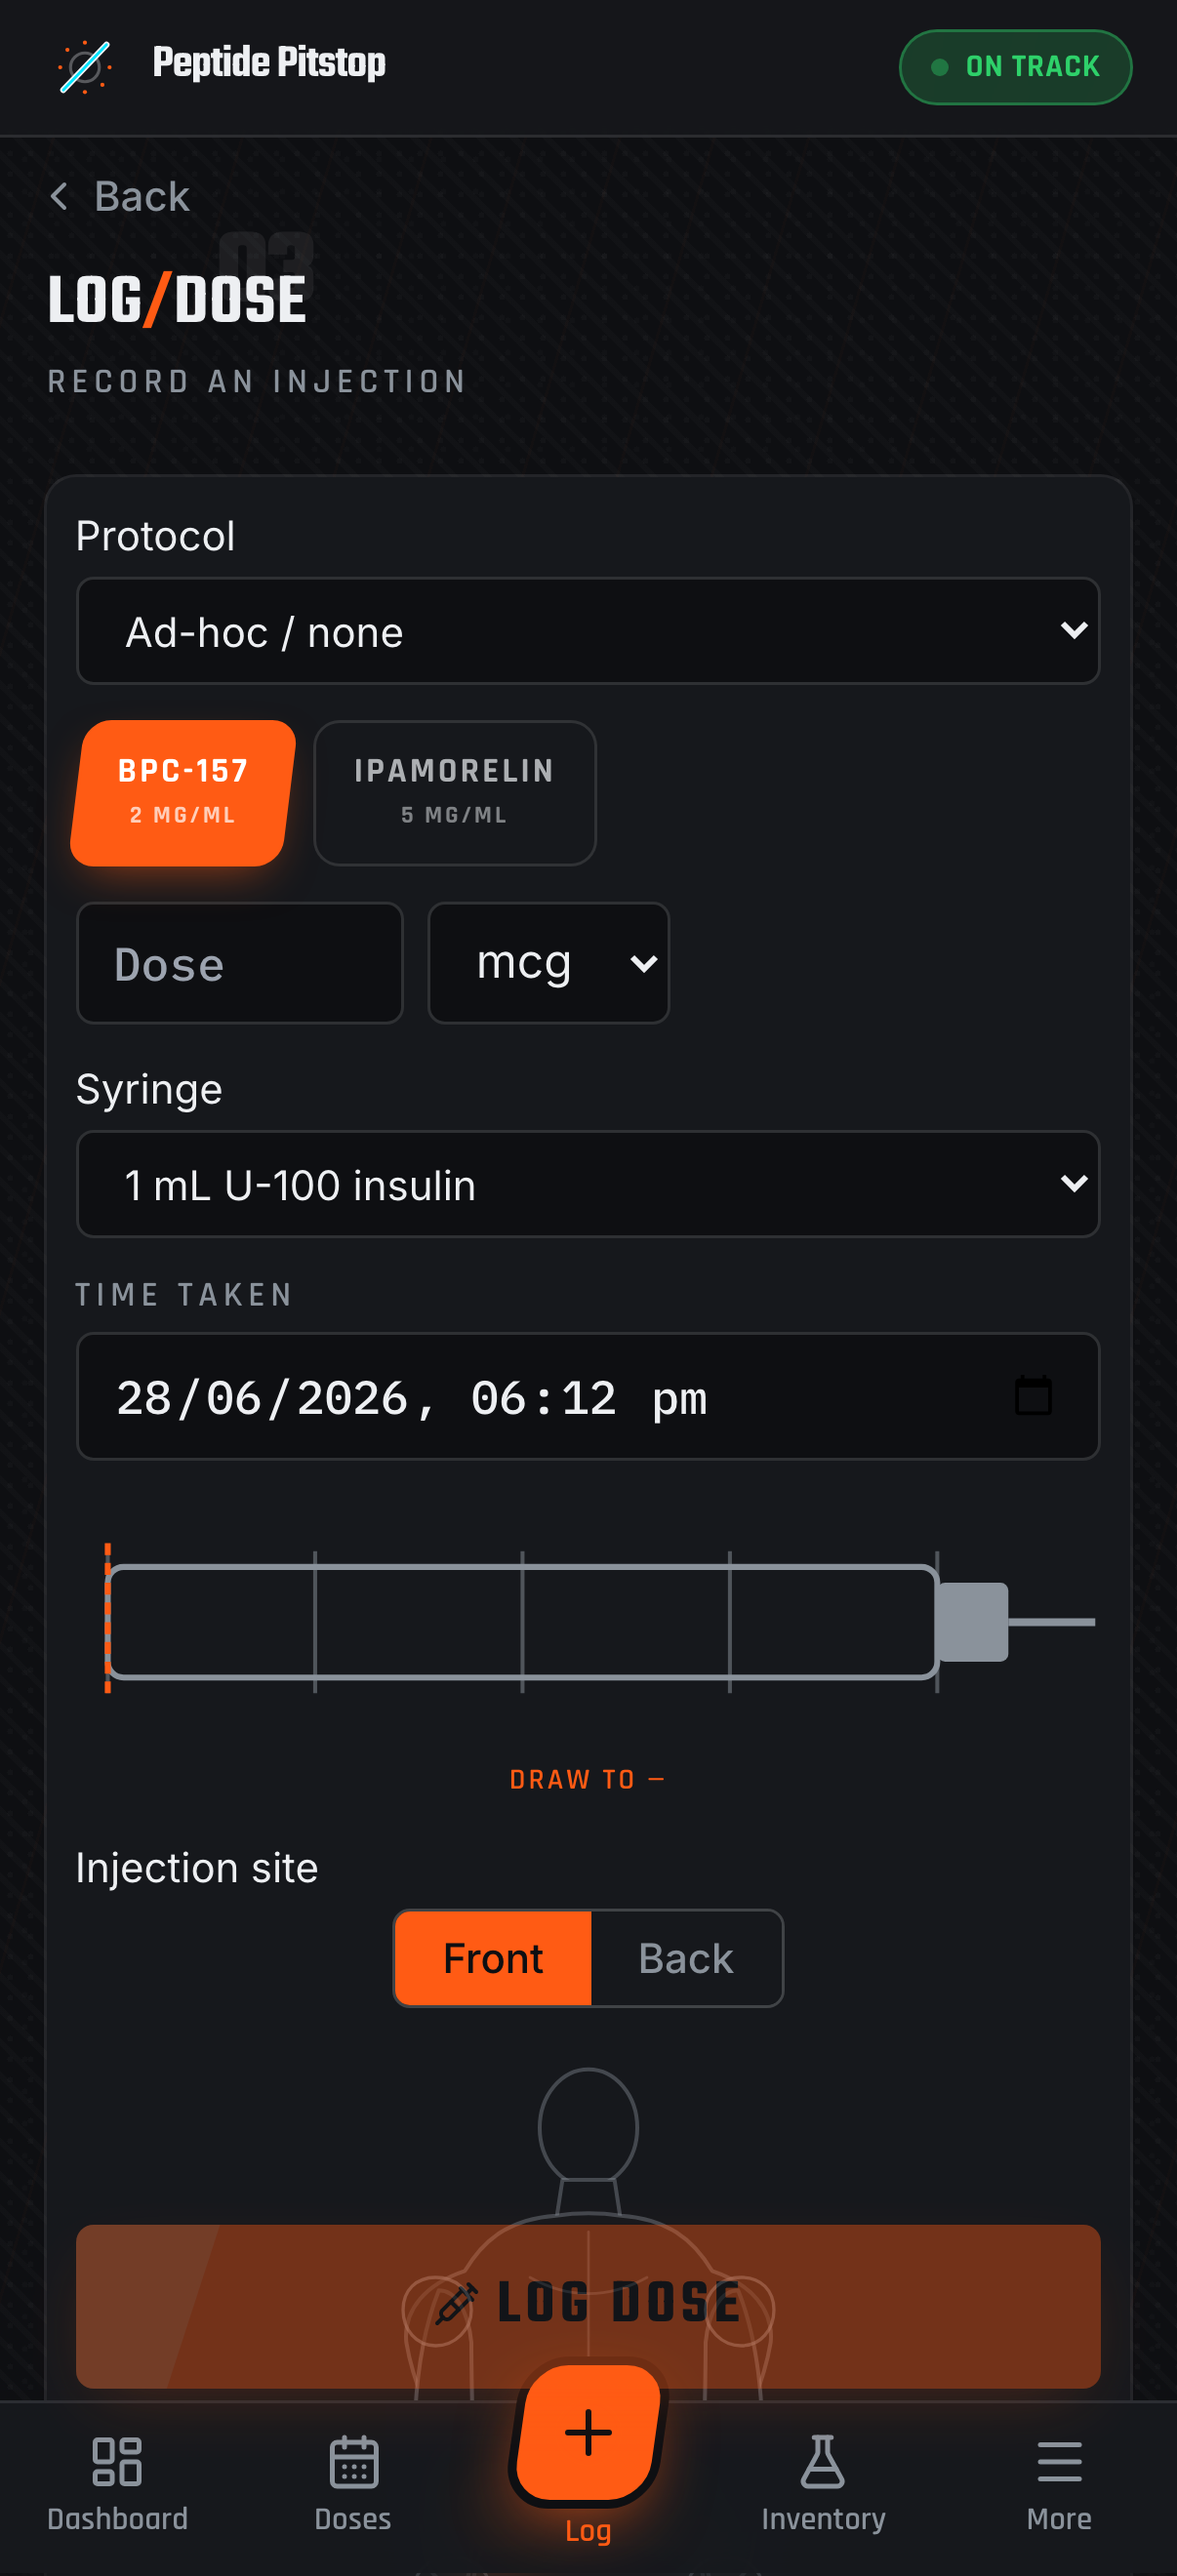The height and width of the screenshot is (2576, 1177).
Task: Click the head of the body diagram
Action: pyautogui.click(x=588, y=2124)
